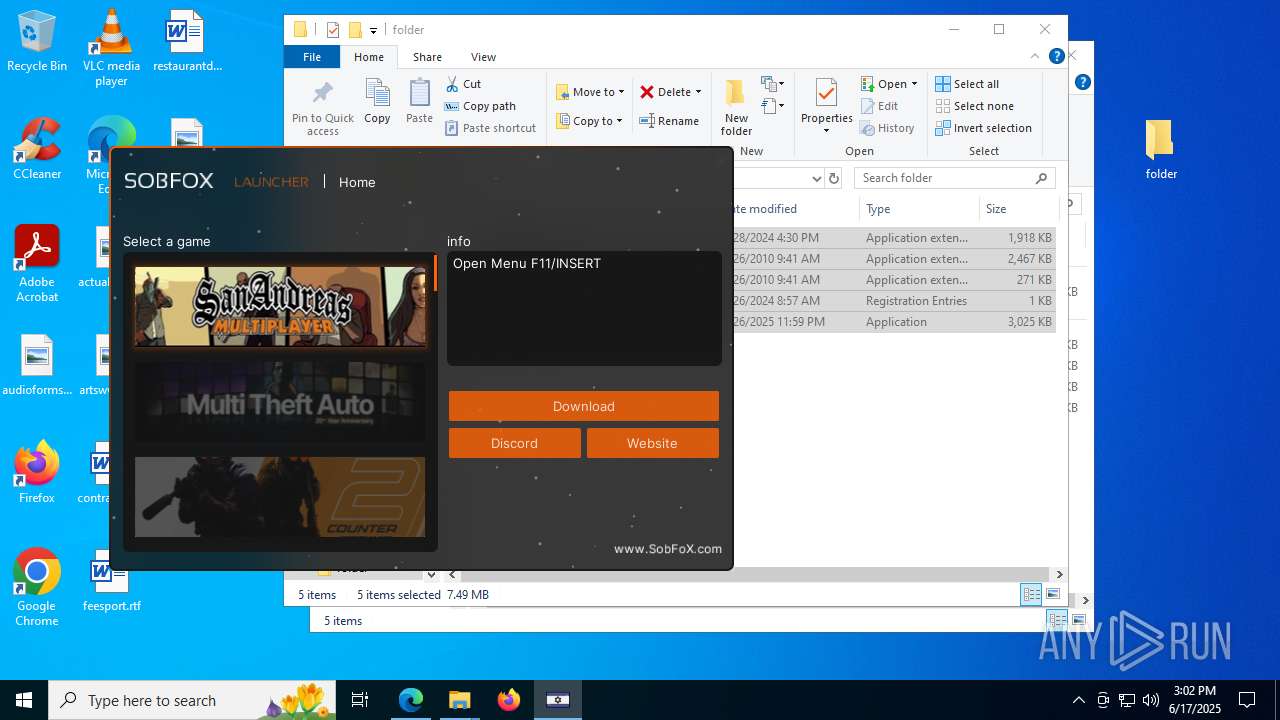Switch to the View ribbon tab
The height and width of the screenshot is (720, 1280).
coord(483,57)
